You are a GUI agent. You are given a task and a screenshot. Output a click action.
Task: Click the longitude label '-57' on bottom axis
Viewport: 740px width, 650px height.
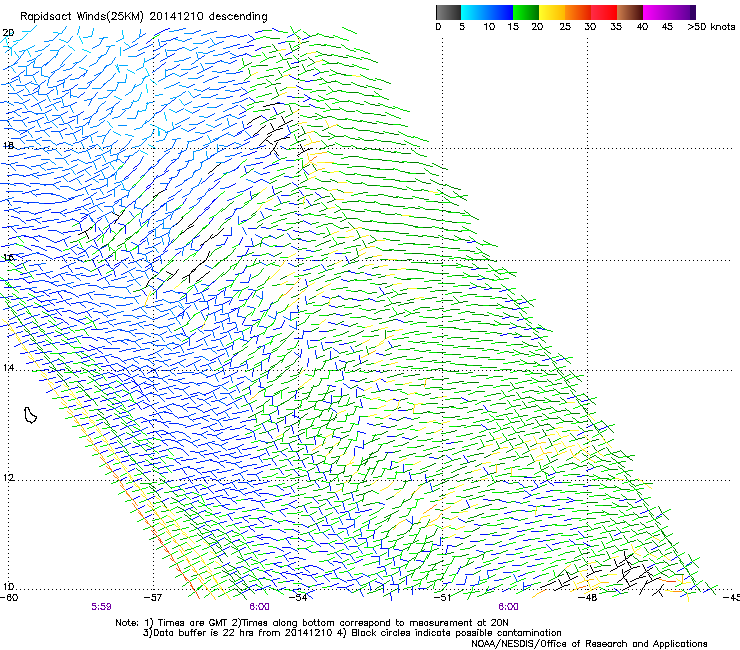153,598
